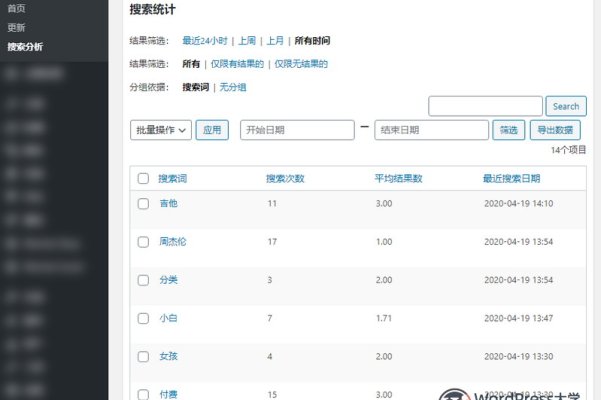Check the 周杰伦 row checkbox

click(143, 242)
